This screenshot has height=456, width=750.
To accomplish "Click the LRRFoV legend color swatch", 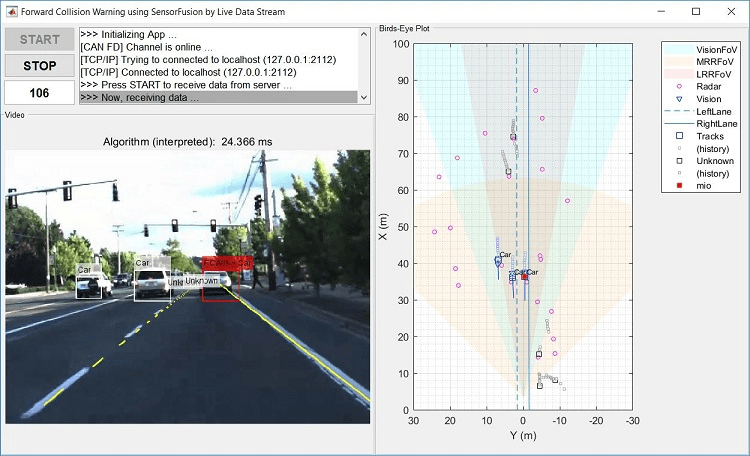I will [x=679, y=74].
